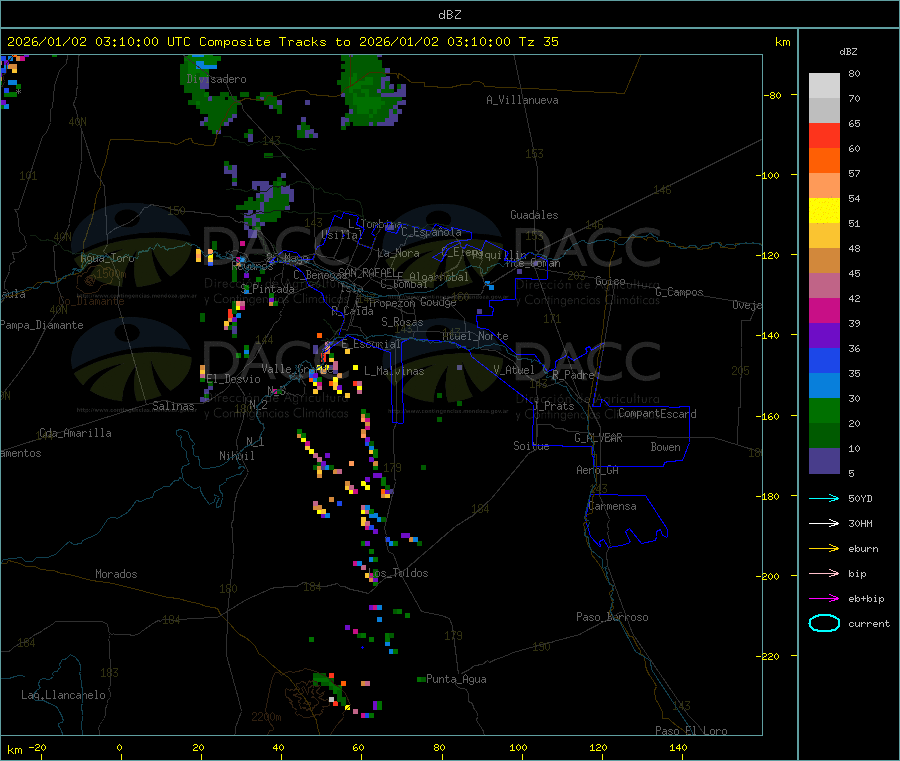The image size is (900, 761).
Task: Click the 'G_ALVEAR' map label
Action: coord(598,438)
